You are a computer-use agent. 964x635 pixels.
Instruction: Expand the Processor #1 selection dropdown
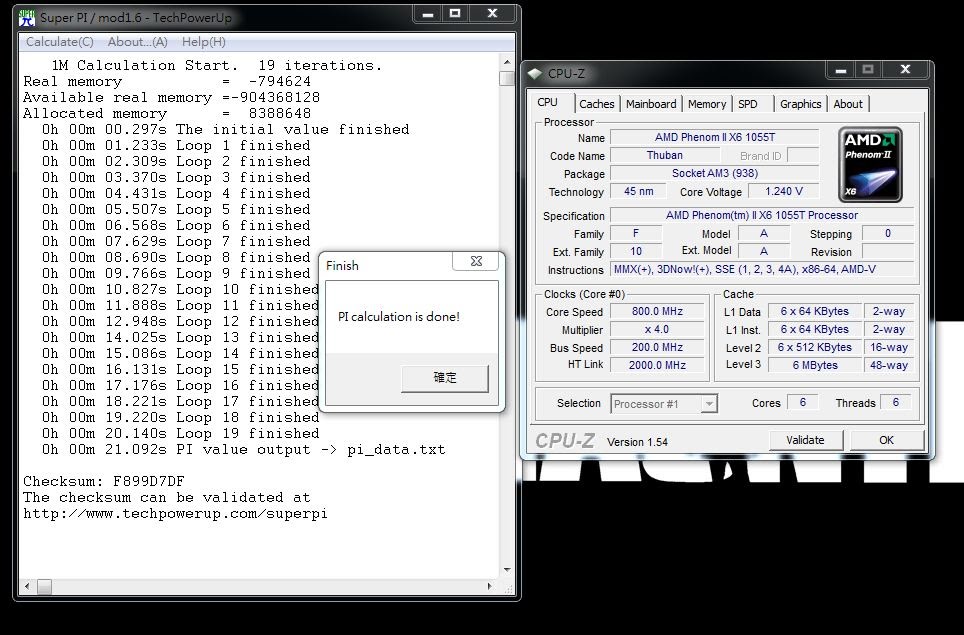click(709, 404)
